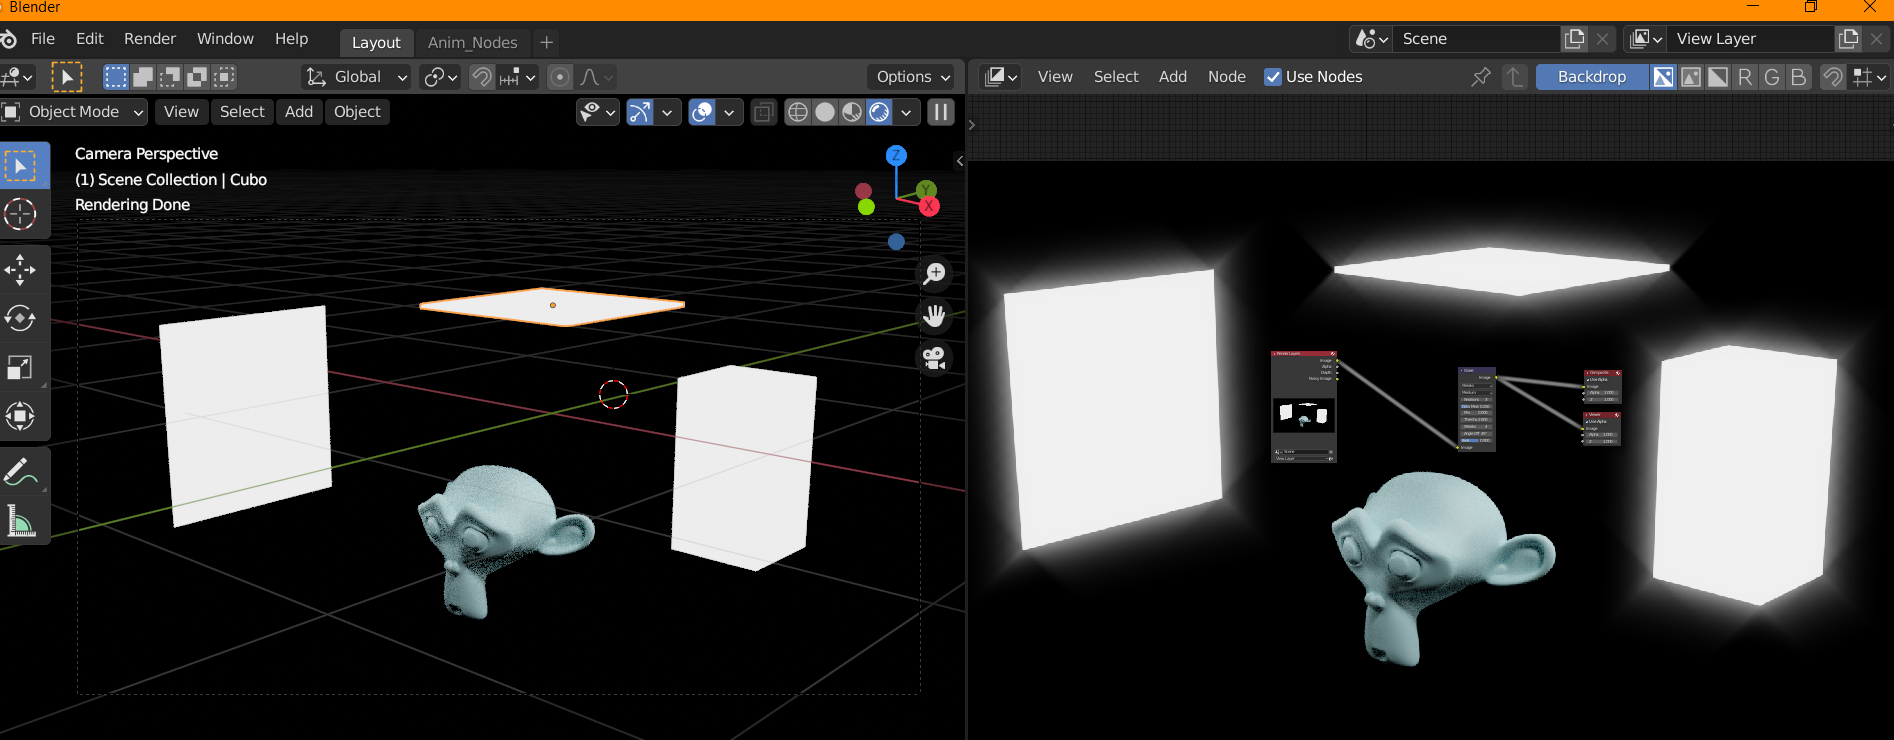Open the node editor type dropdown
This screenshot has width=1894, height=740.
coord(1000,77)
